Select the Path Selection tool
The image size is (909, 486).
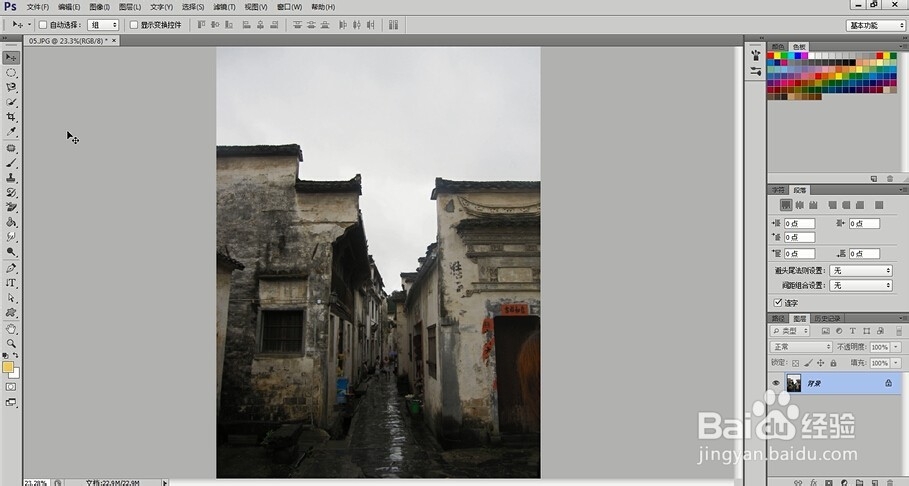click(11, 298)
